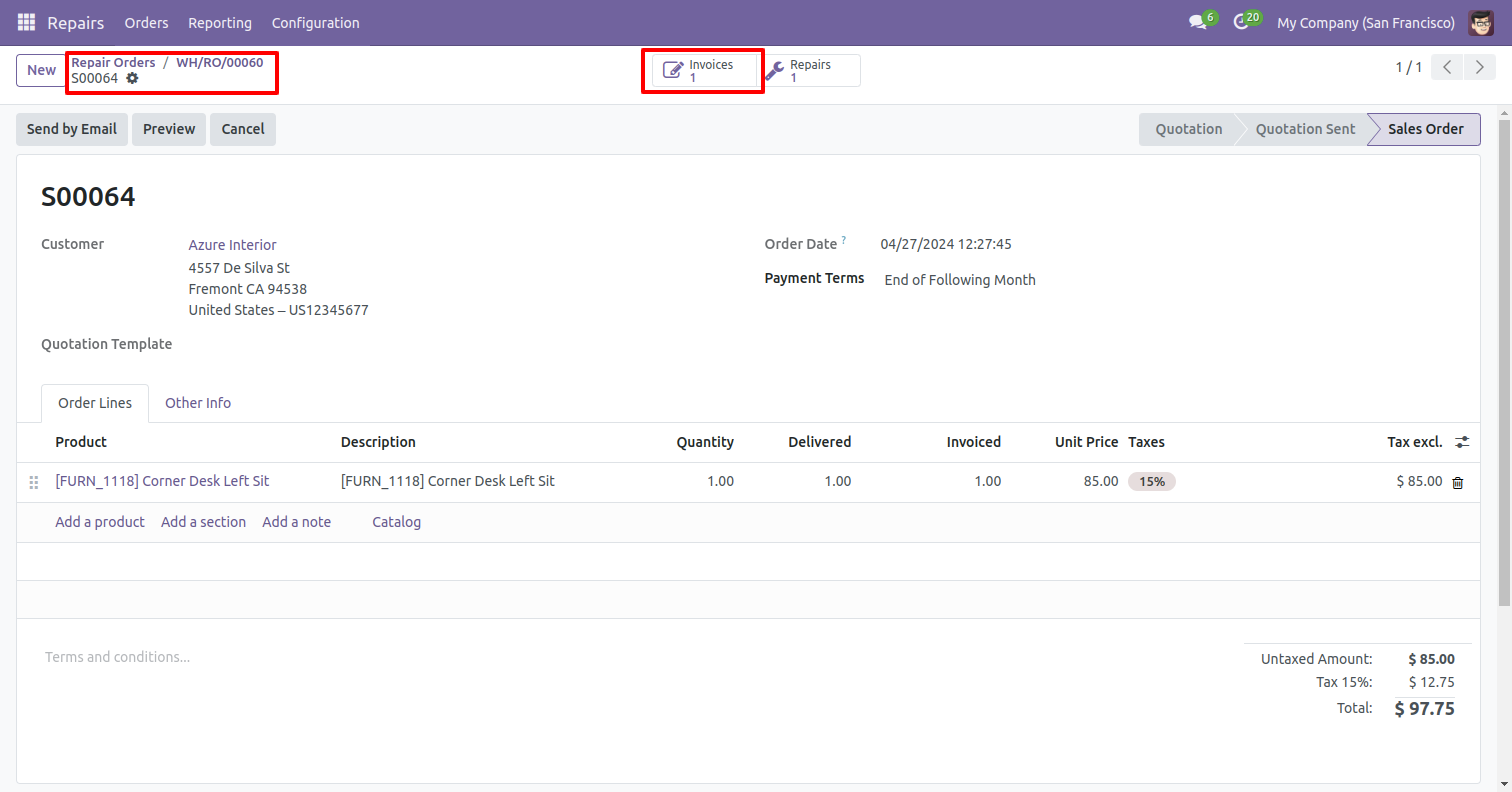Click the gear icon beside S00064

[x=132, y=78]
